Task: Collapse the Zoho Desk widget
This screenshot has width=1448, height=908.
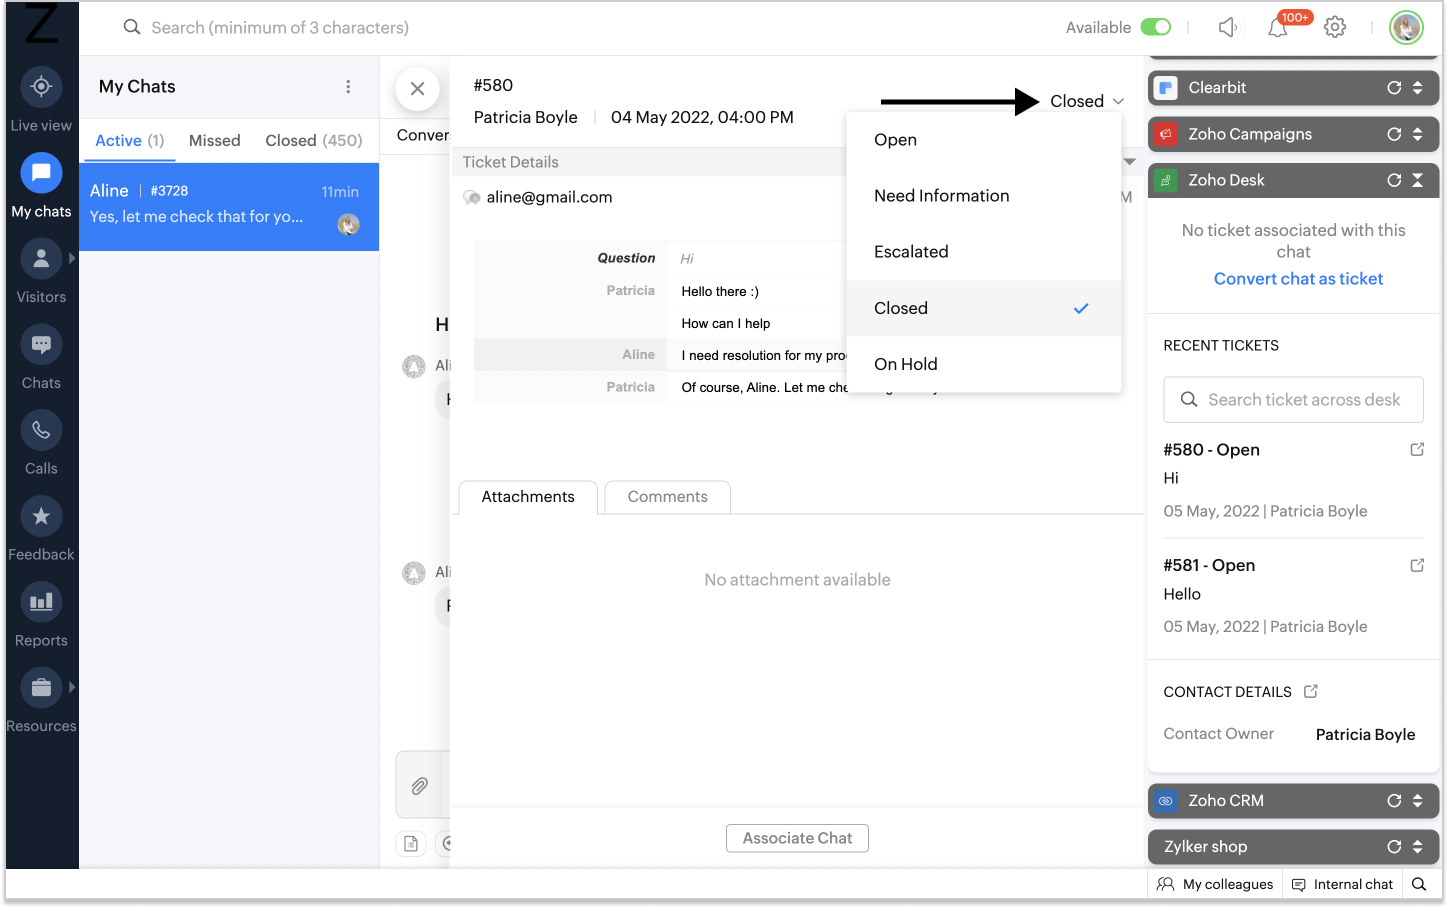Action: pos(1418,180)
